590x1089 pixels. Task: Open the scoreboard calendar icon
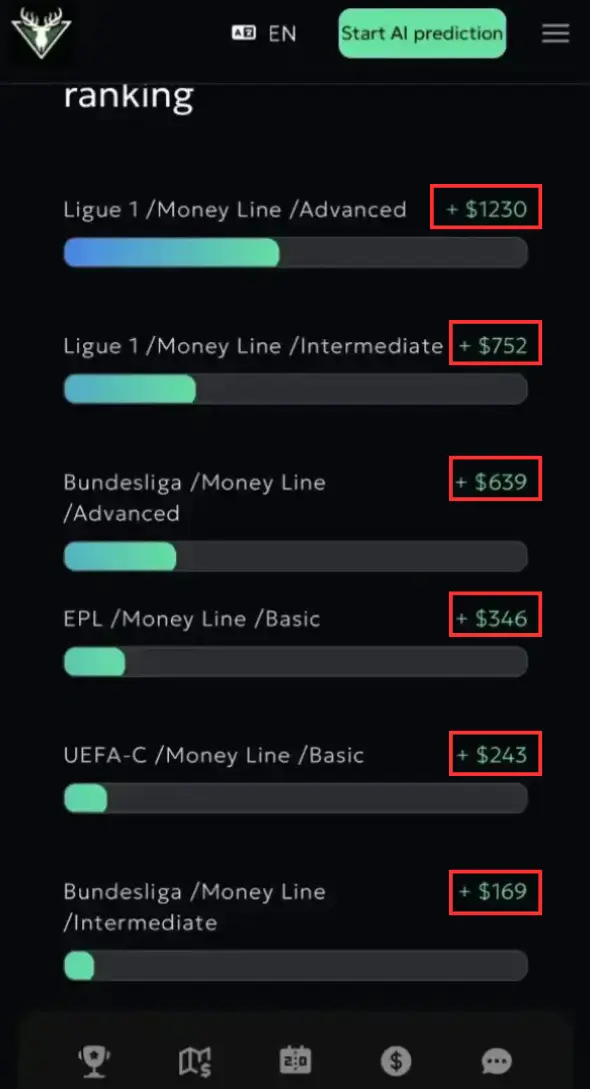(295, 1061)
